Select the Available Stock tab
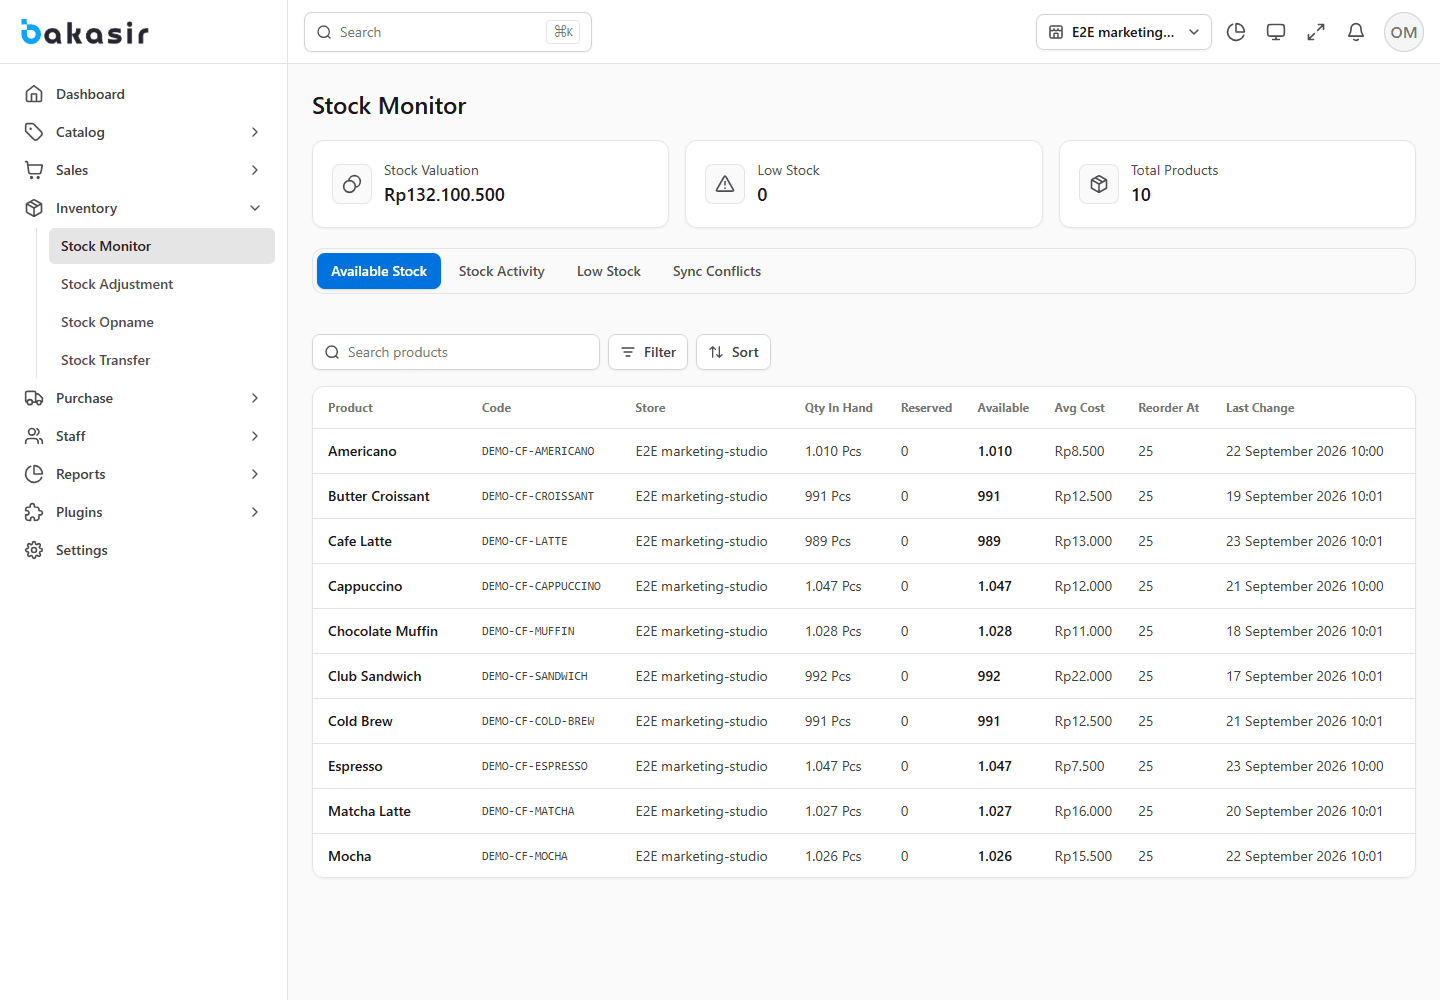This screenshot has width=1440, height=1000. pyautogui.click(x=379, y=271)
